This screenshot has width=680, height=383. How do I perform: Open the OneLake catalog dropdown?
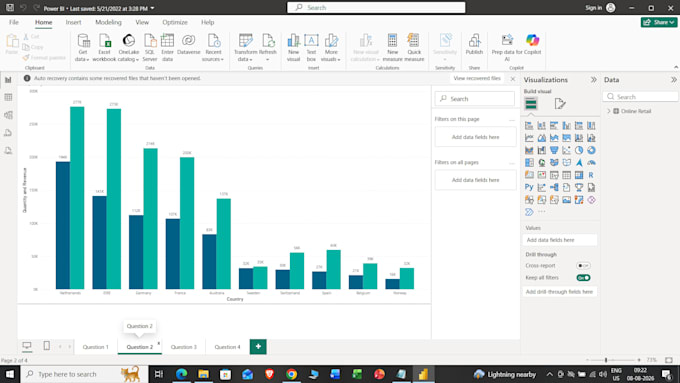[128, 47]
